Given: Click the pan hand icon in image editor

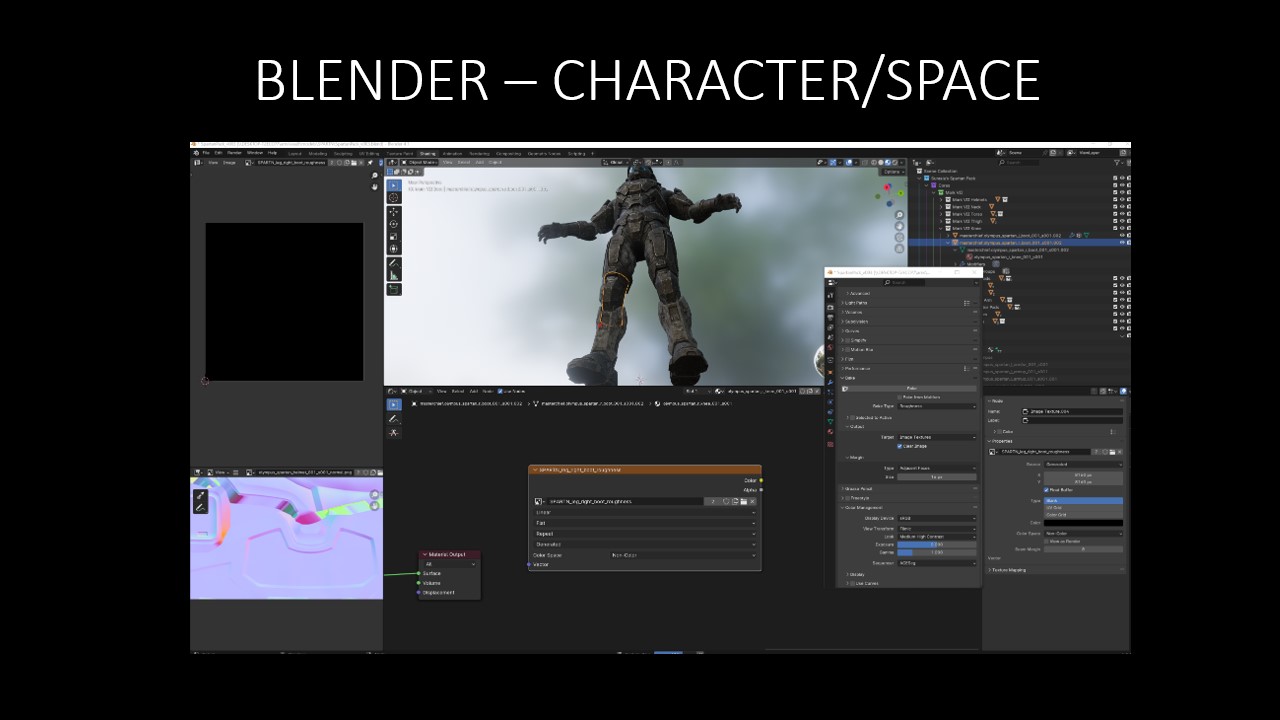Looking at the screenshot, I should tap(375, 186).
